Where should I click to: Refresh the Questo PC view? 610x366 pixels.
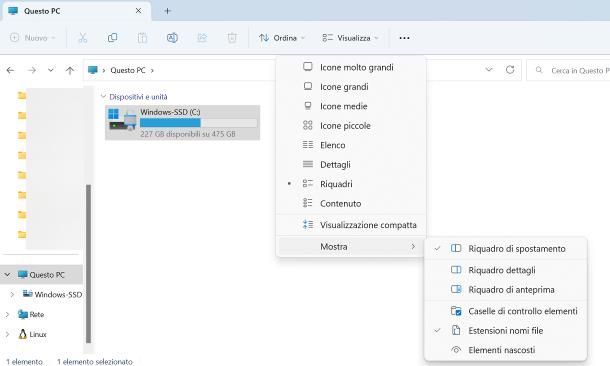[510, 70]
